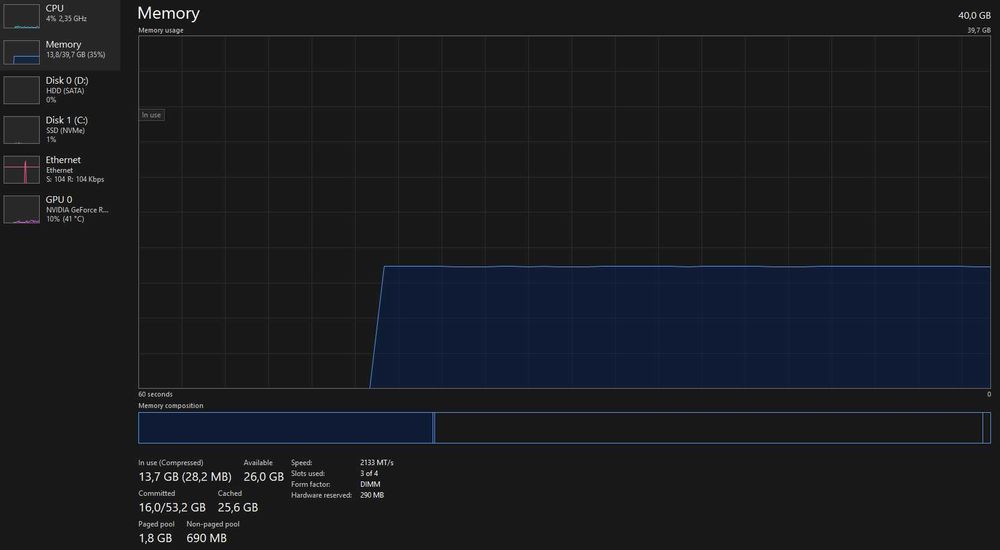This screenshot has height=550, width=1000.
Task: Open the Disk 1 (C:) graph thumbnail
Action: pos(22,130)
